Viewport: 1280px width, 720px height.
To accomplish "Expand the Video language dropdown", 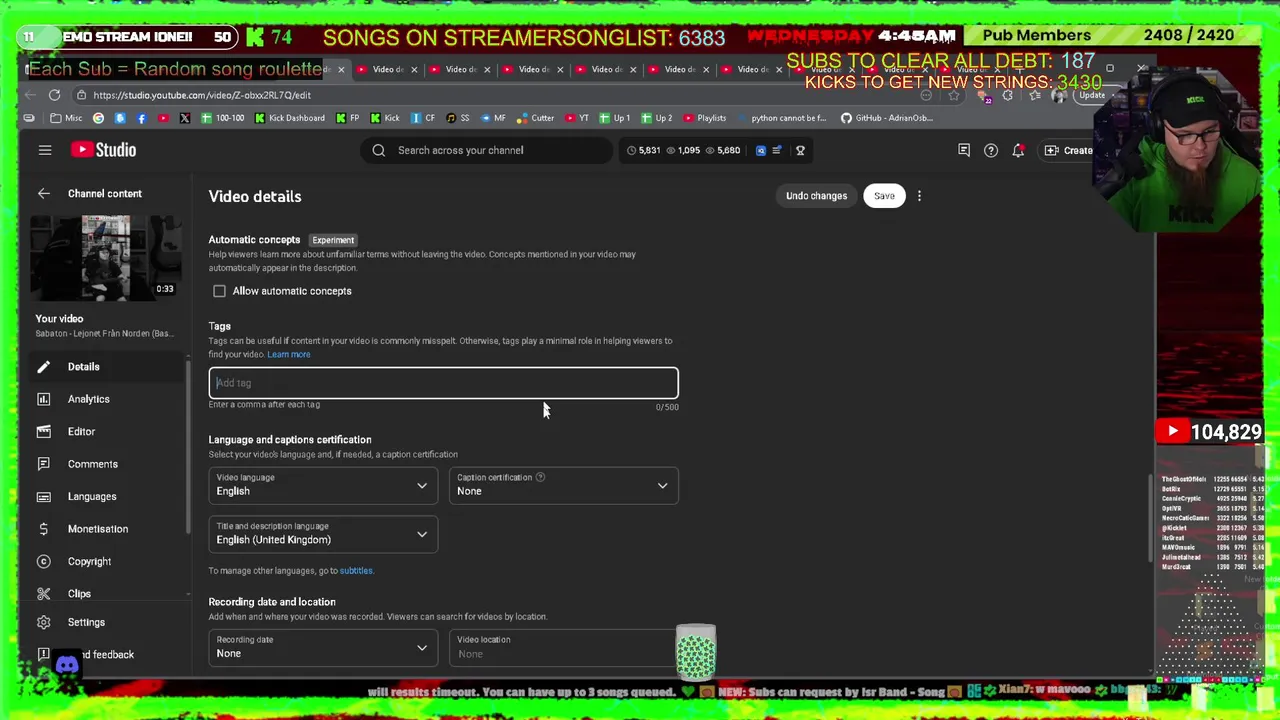I will 323,485.
